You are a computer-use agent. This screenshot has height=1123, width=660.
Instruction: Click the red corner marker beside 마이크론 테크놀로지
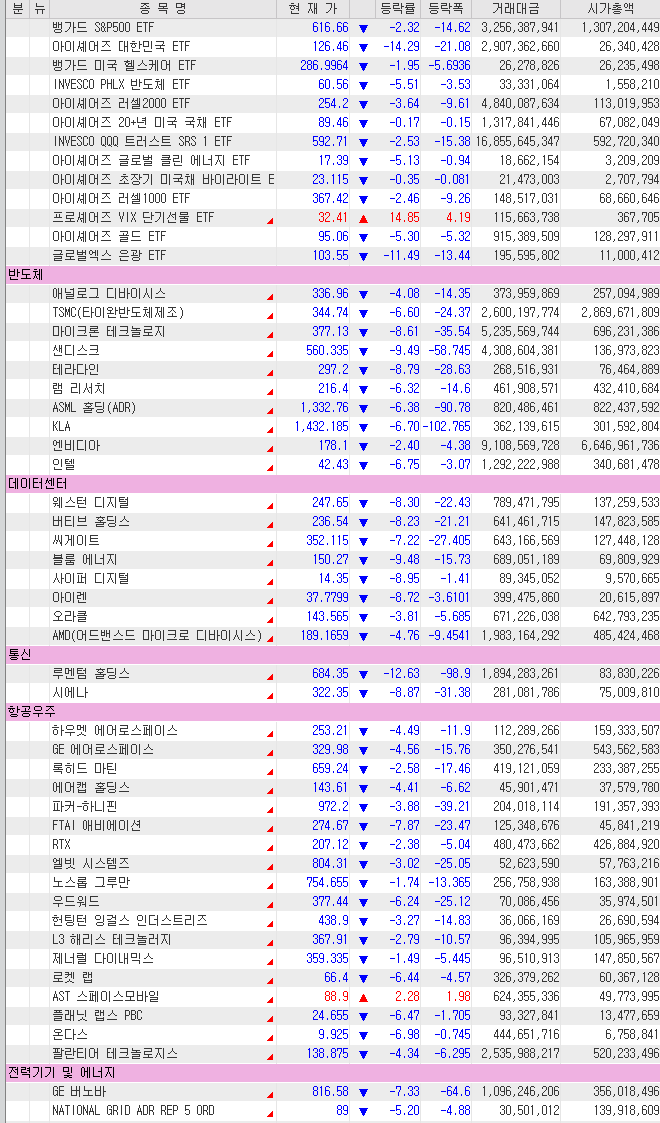270,335
